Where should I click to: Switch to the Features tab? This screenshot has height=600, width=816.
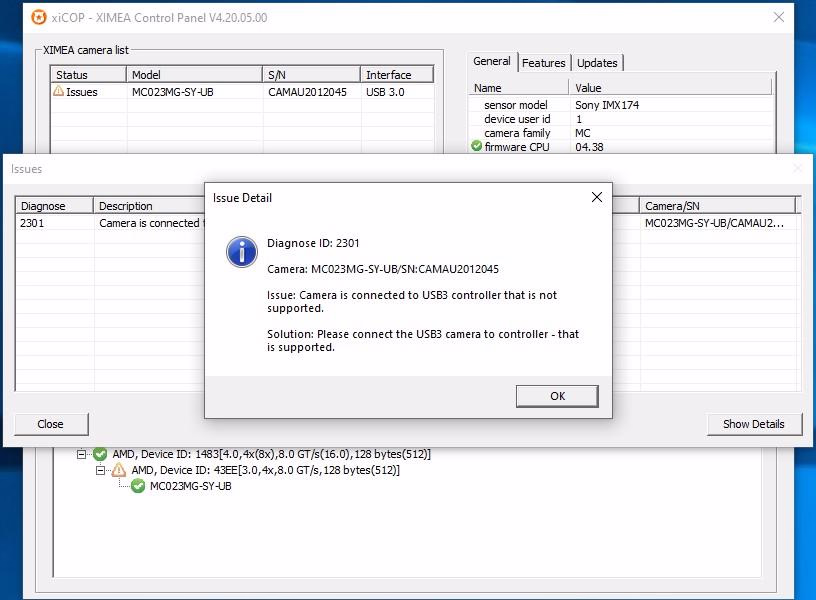(x=544, y=63)
